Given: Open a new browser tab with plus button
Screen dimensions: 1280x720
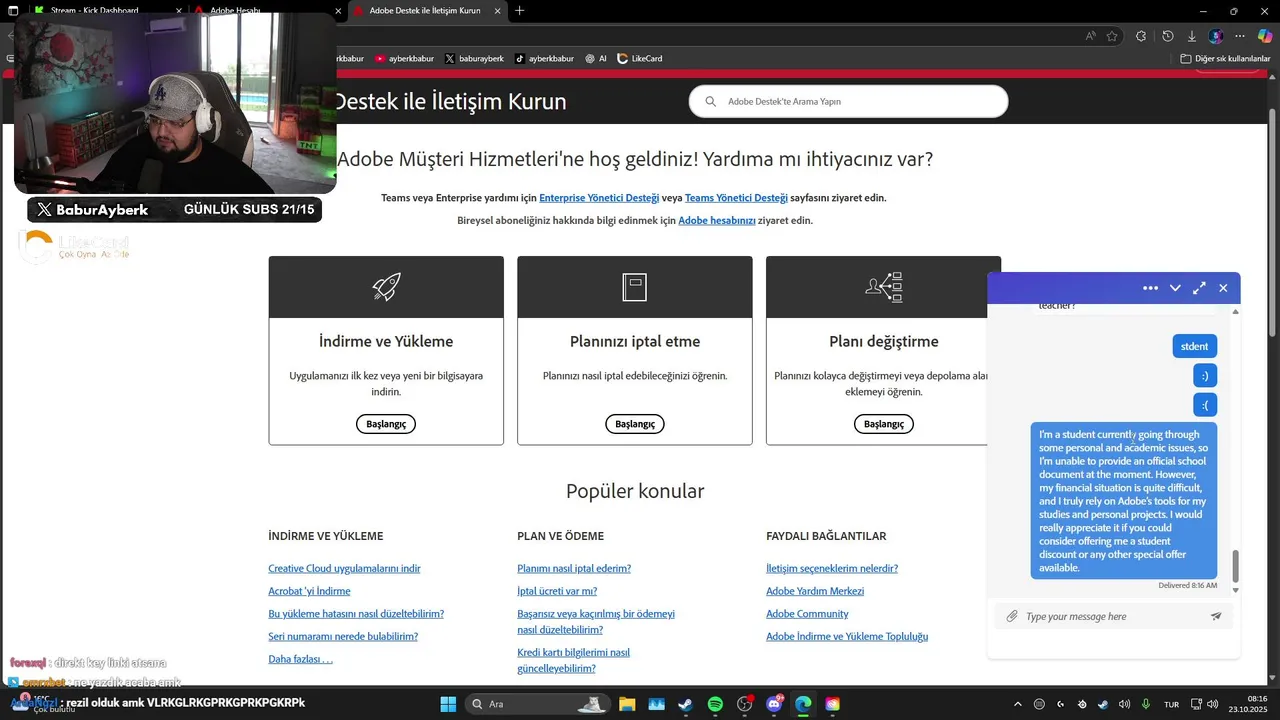Looking at the screenshot, I should tap(519, 10).
